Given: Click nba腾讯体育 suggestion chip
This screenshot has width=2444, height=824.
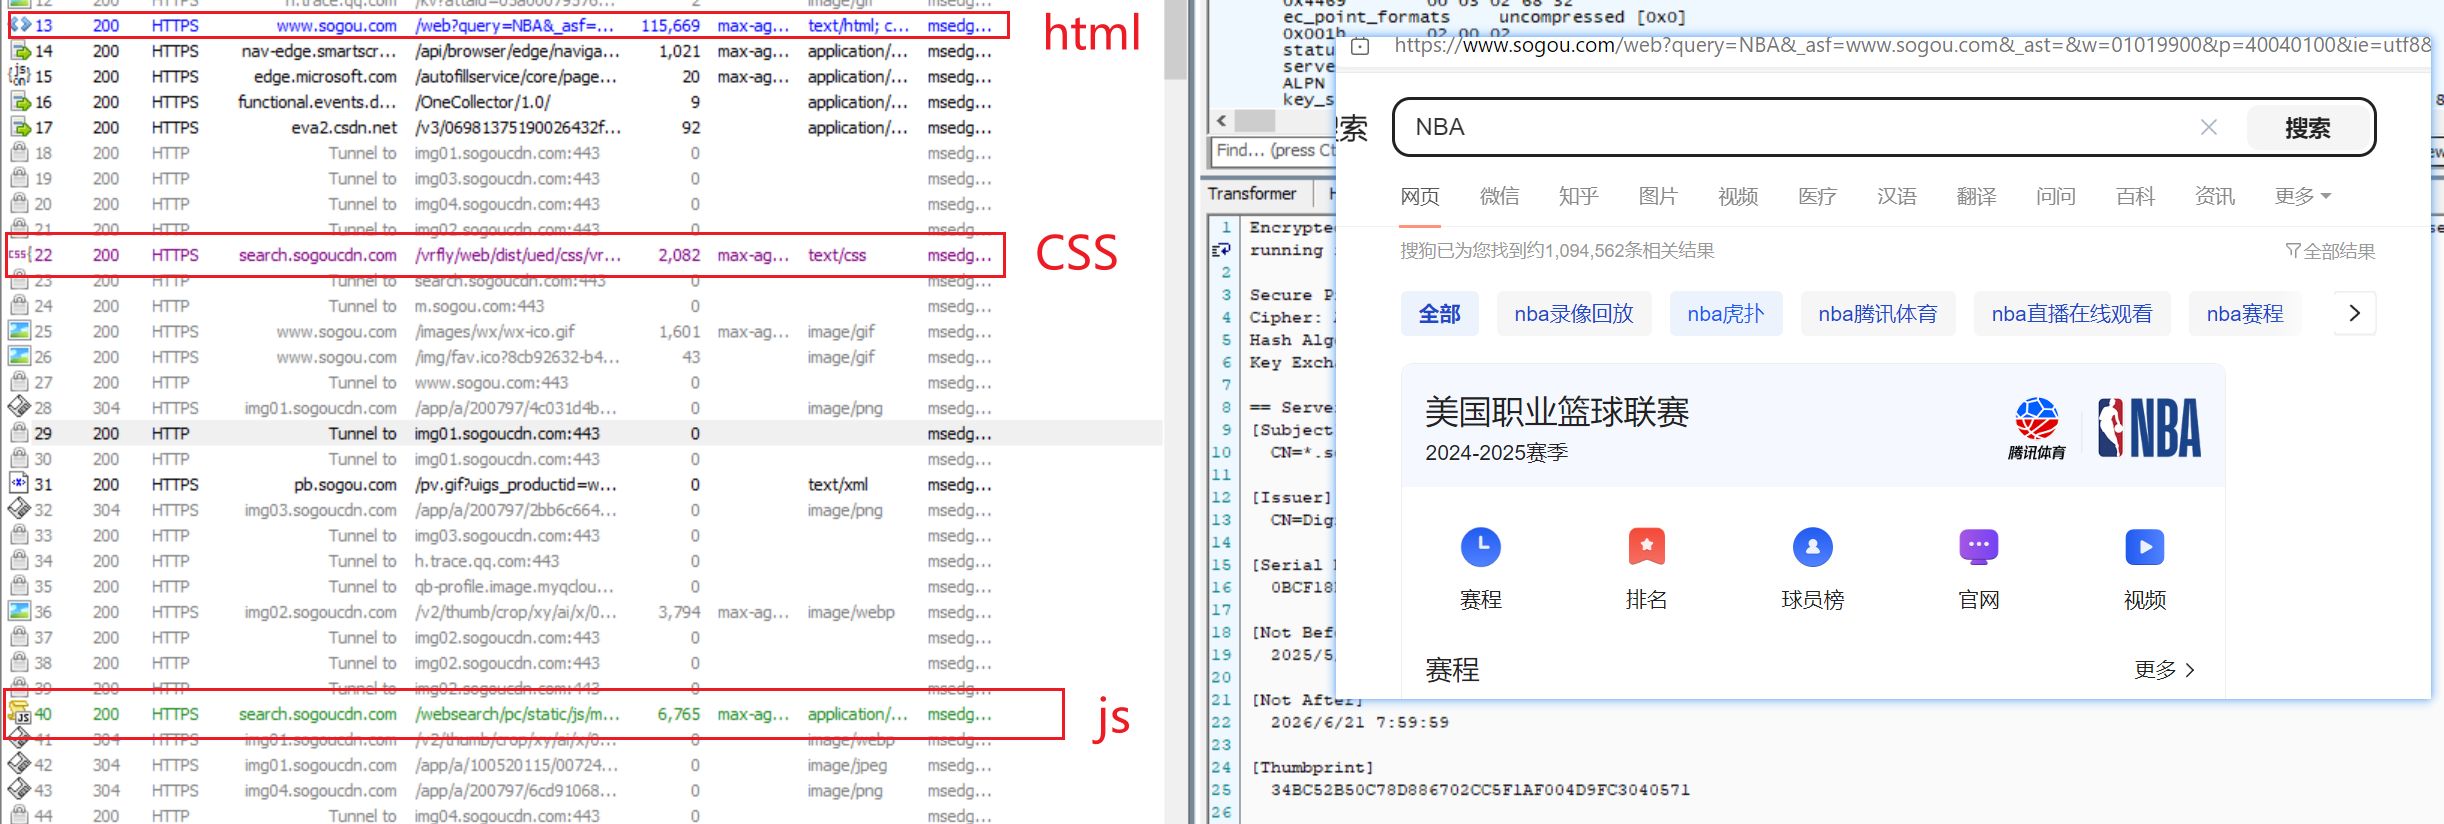Looking at the screenshot, I should click(x=1878, y=314).
